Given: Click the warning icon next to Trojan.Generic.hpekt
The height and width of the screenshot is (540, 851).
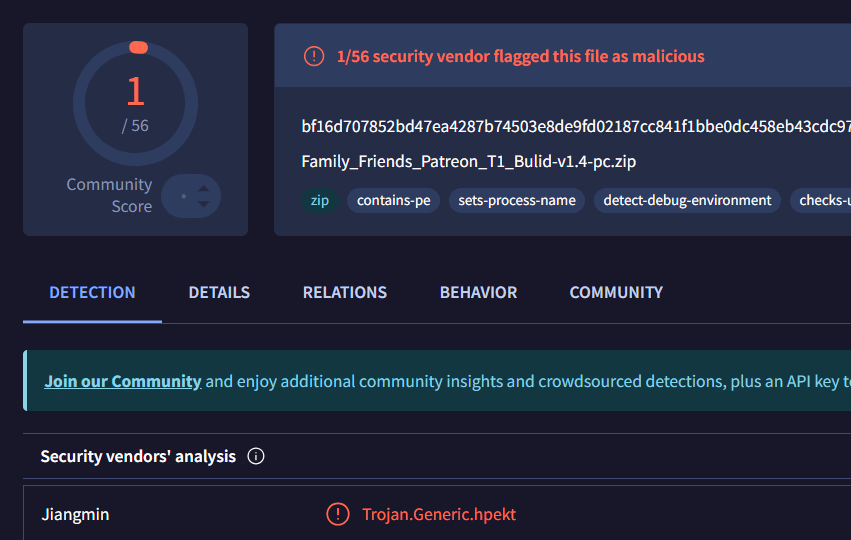Looking at the screenshot, I should tap(338, 514).
